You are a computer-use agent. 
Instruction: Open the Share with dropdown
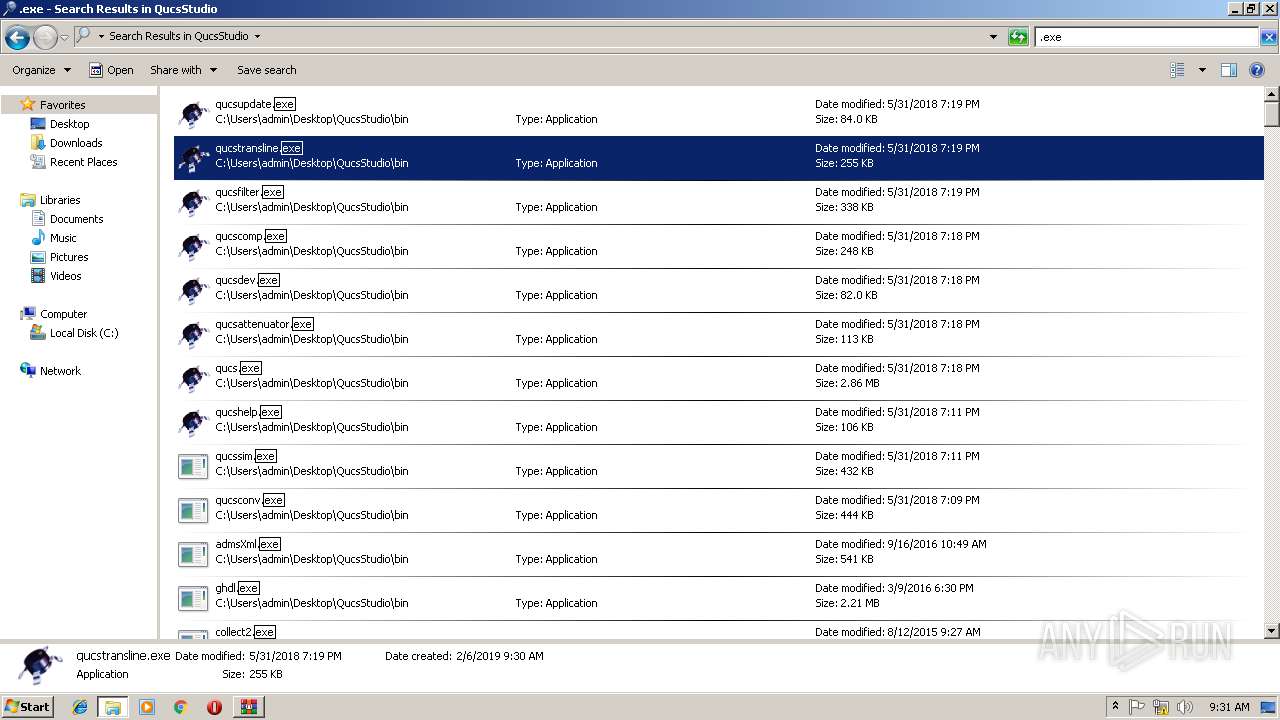(x=183, y=70)
